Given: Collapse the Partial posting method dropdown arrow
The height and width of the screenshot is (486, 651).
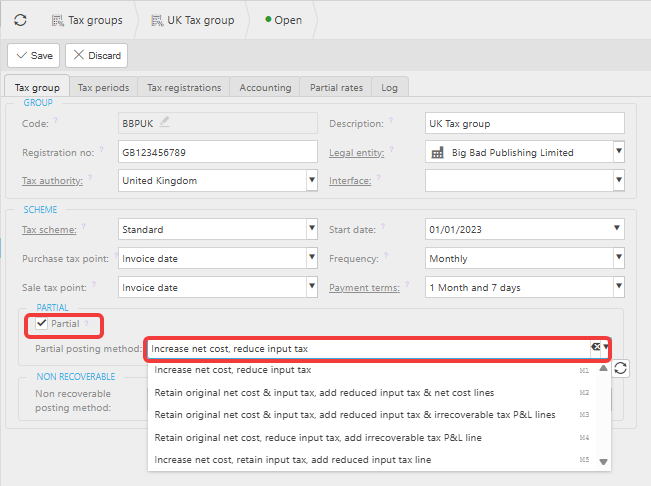Looking at the screenshot, I should pos(606,347).
